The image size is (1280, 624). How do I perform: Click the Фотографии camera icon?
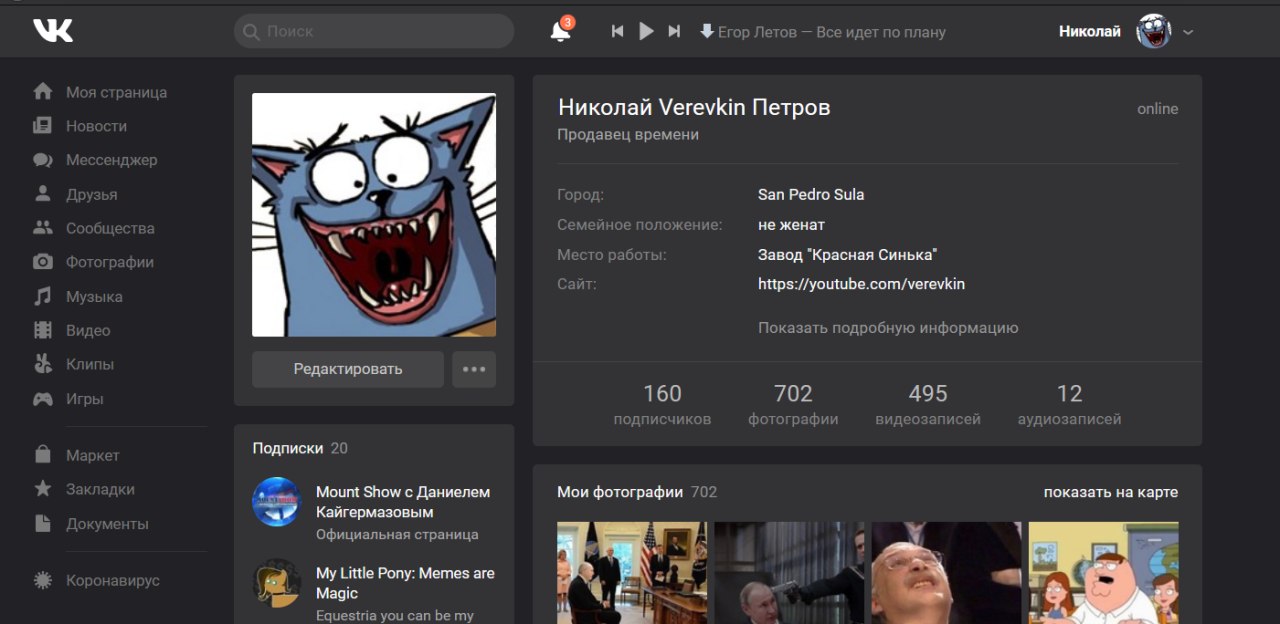point(43,262)
